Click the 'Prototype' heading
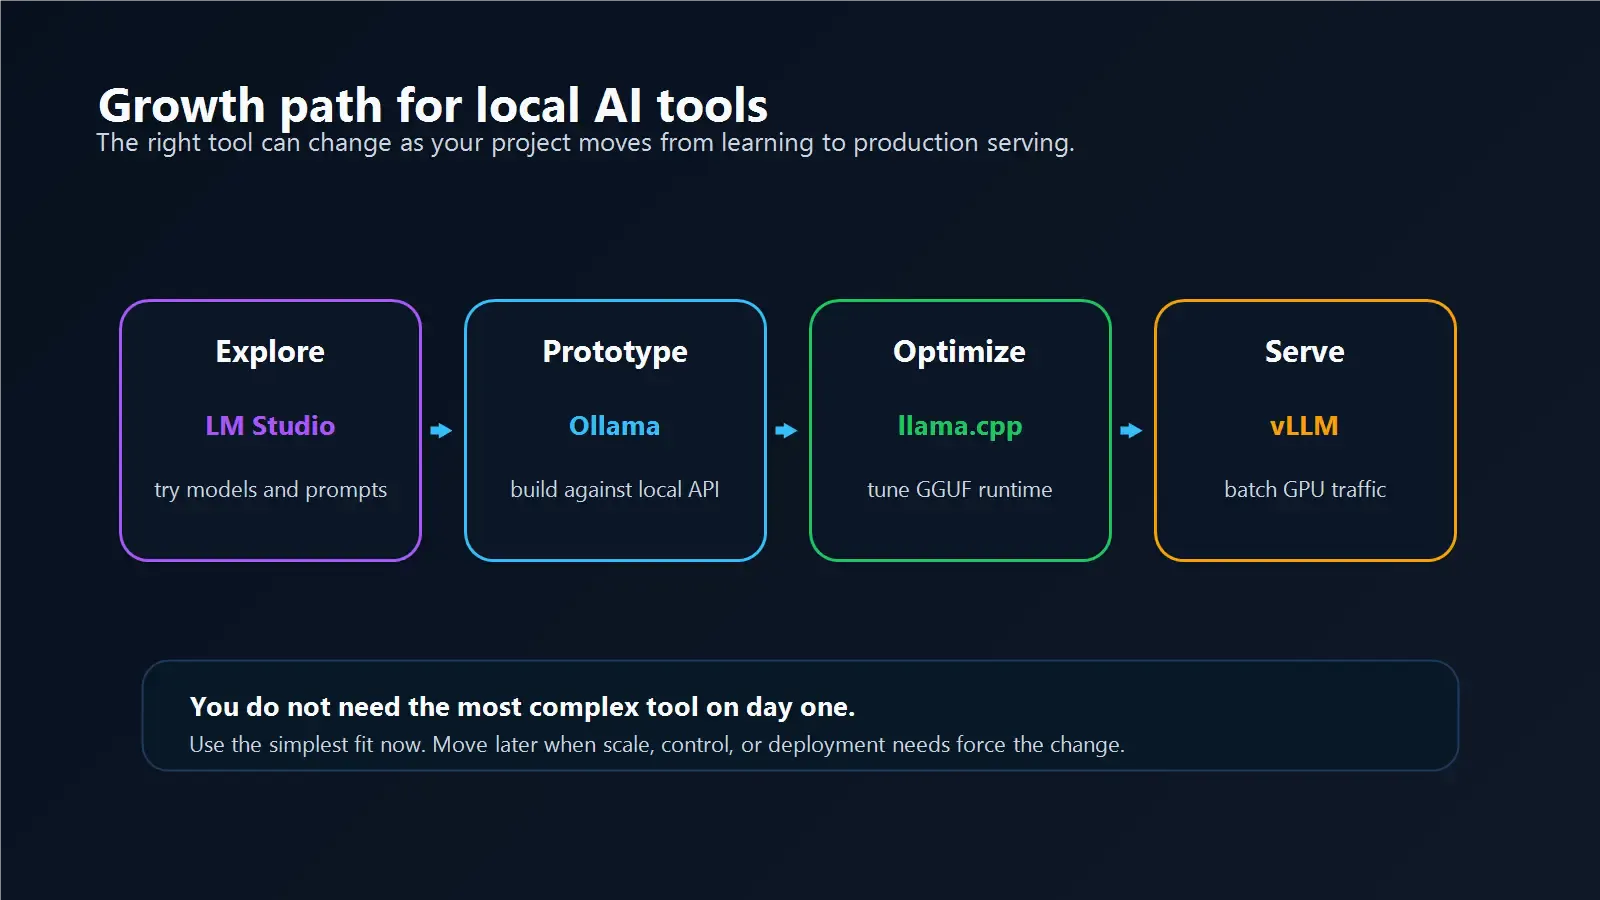The height and width of the screenshot is (900, 1600). 615,352
